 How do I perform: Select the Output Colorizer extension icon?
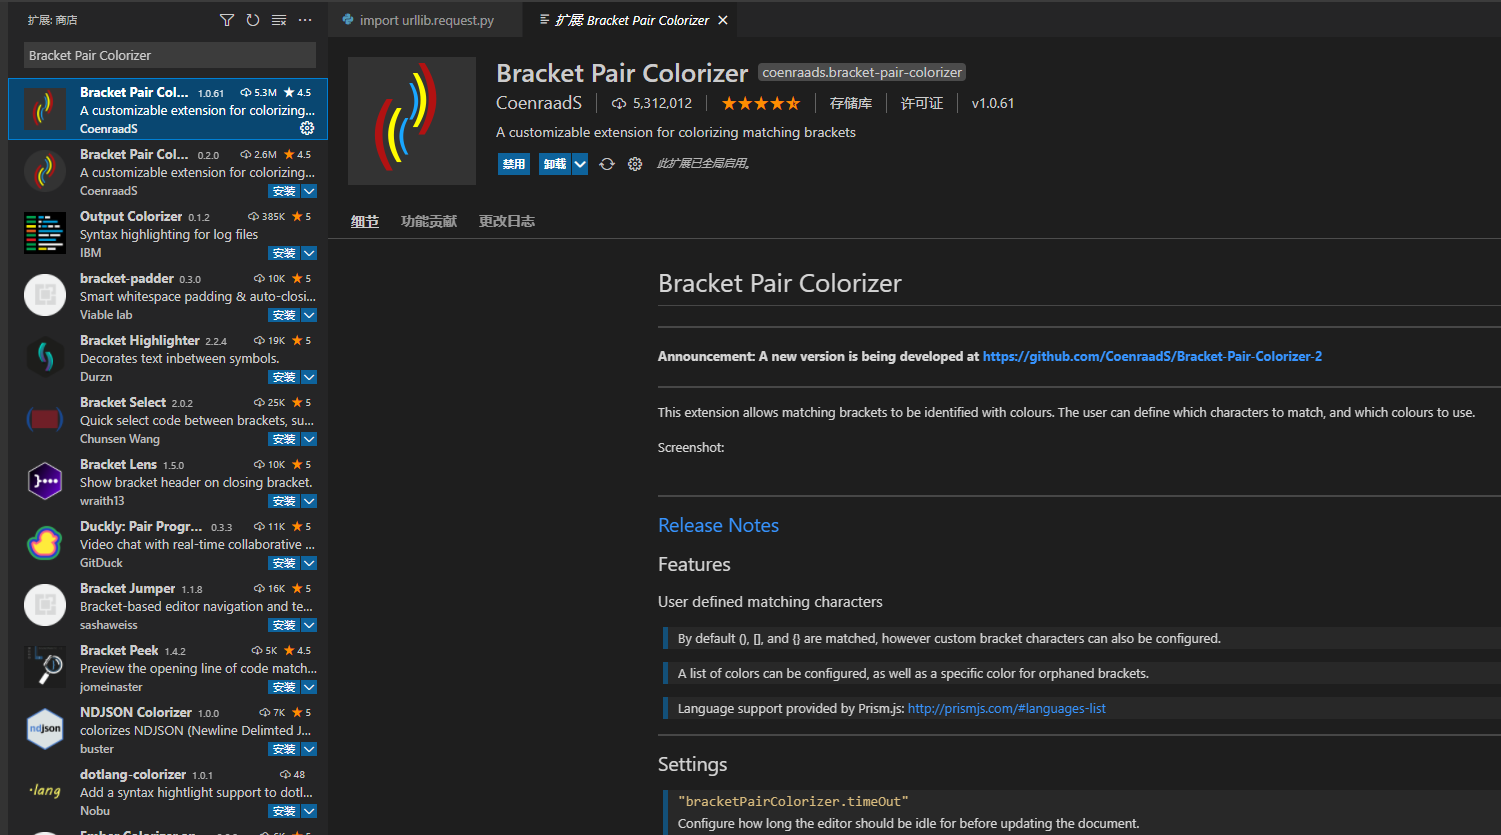45,233
